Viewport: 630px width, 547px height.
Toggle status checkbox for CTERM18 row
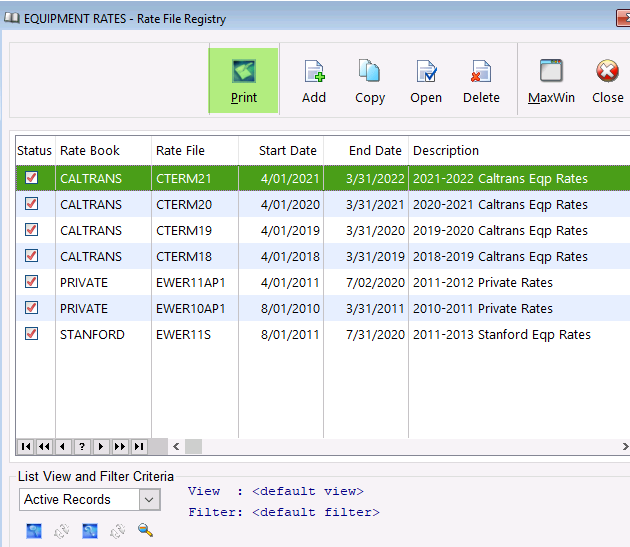point(31,255)
